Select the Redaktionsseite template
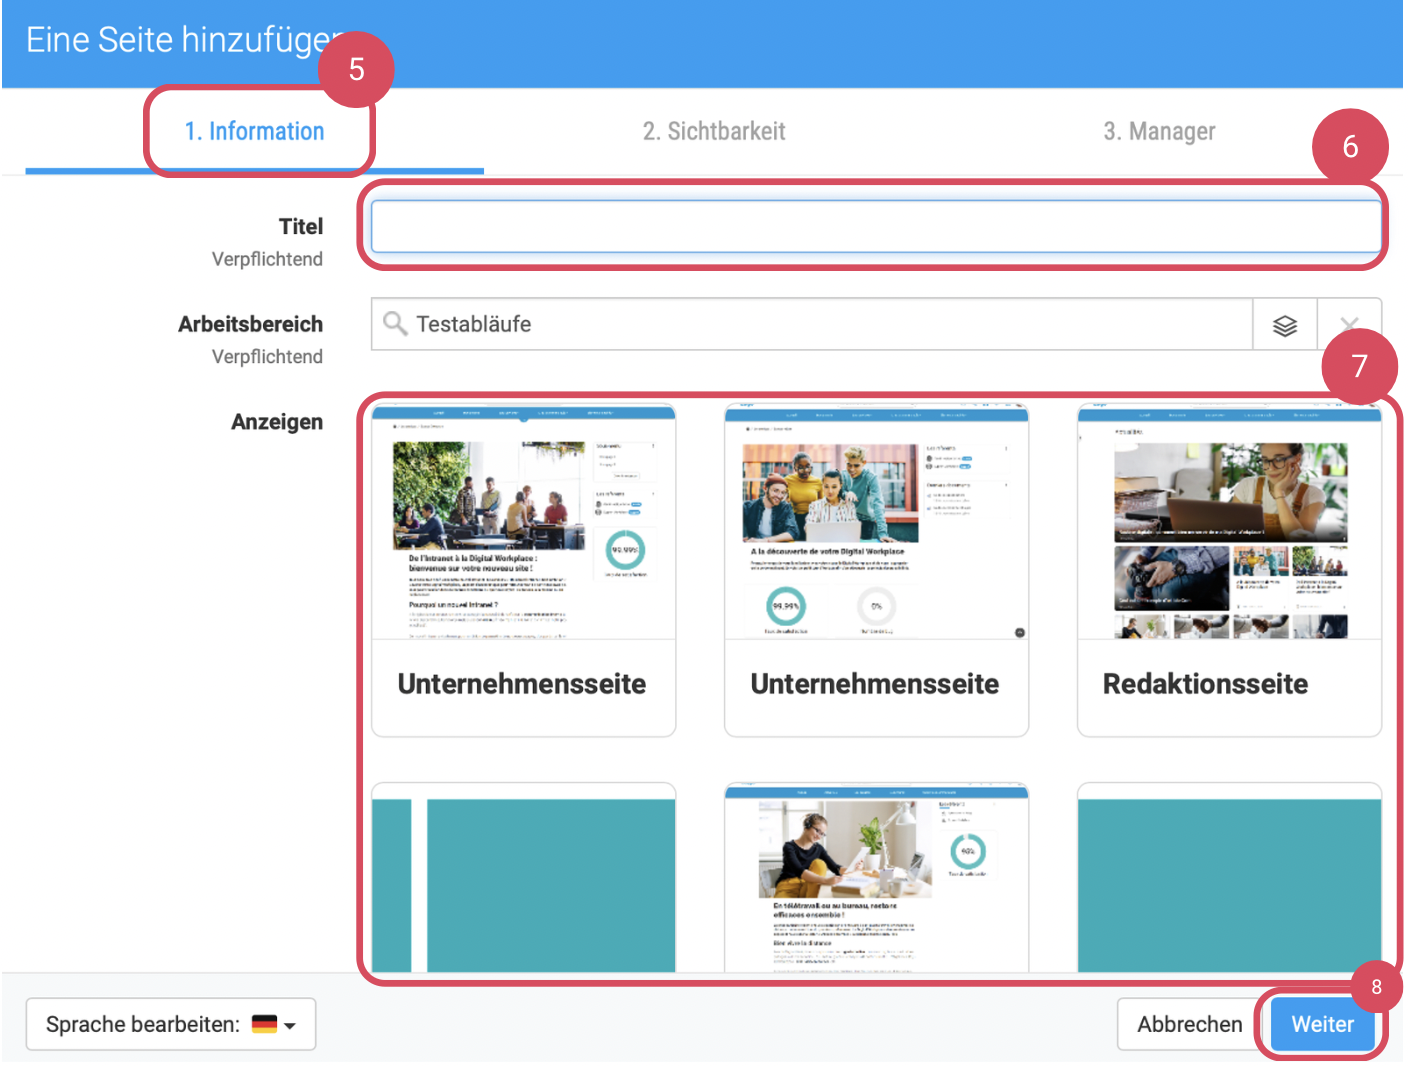1408x1066 pixels. point(1228,570)
